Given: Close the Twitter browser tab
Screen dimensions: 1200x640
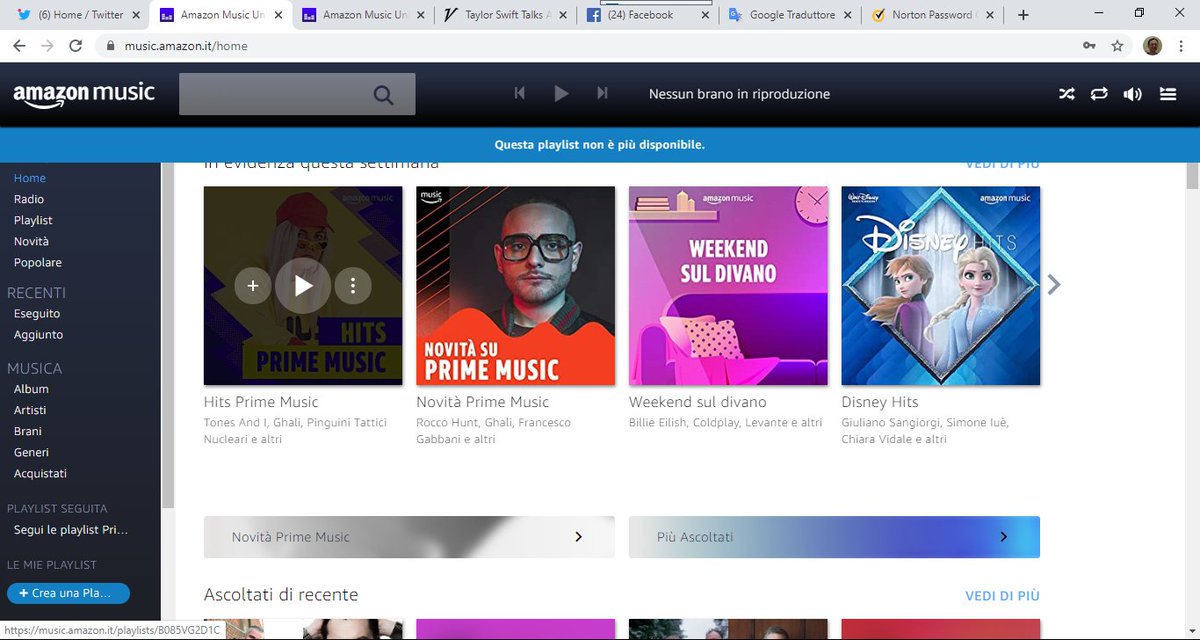Looking at the screenshot, I should coord(137,15).
